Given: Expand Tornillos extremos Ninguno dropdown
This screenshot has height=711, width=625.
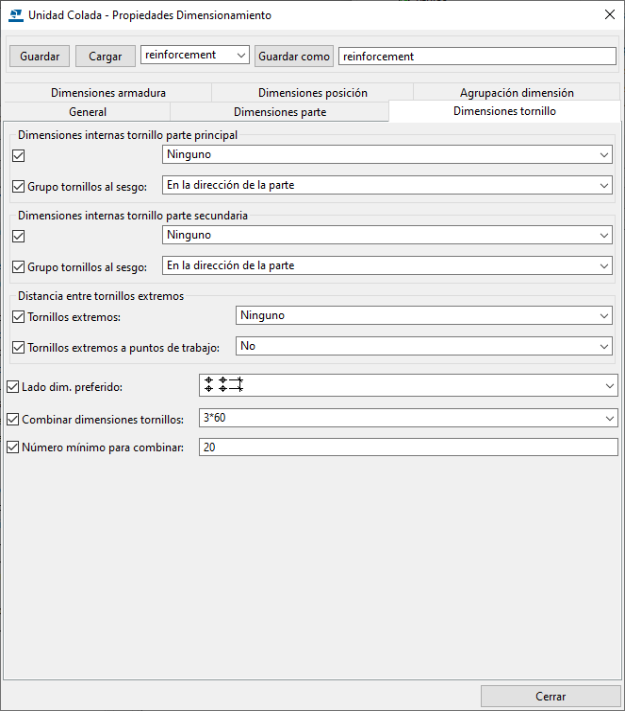Looking at the screenshot, I should [x=424, y=316].
